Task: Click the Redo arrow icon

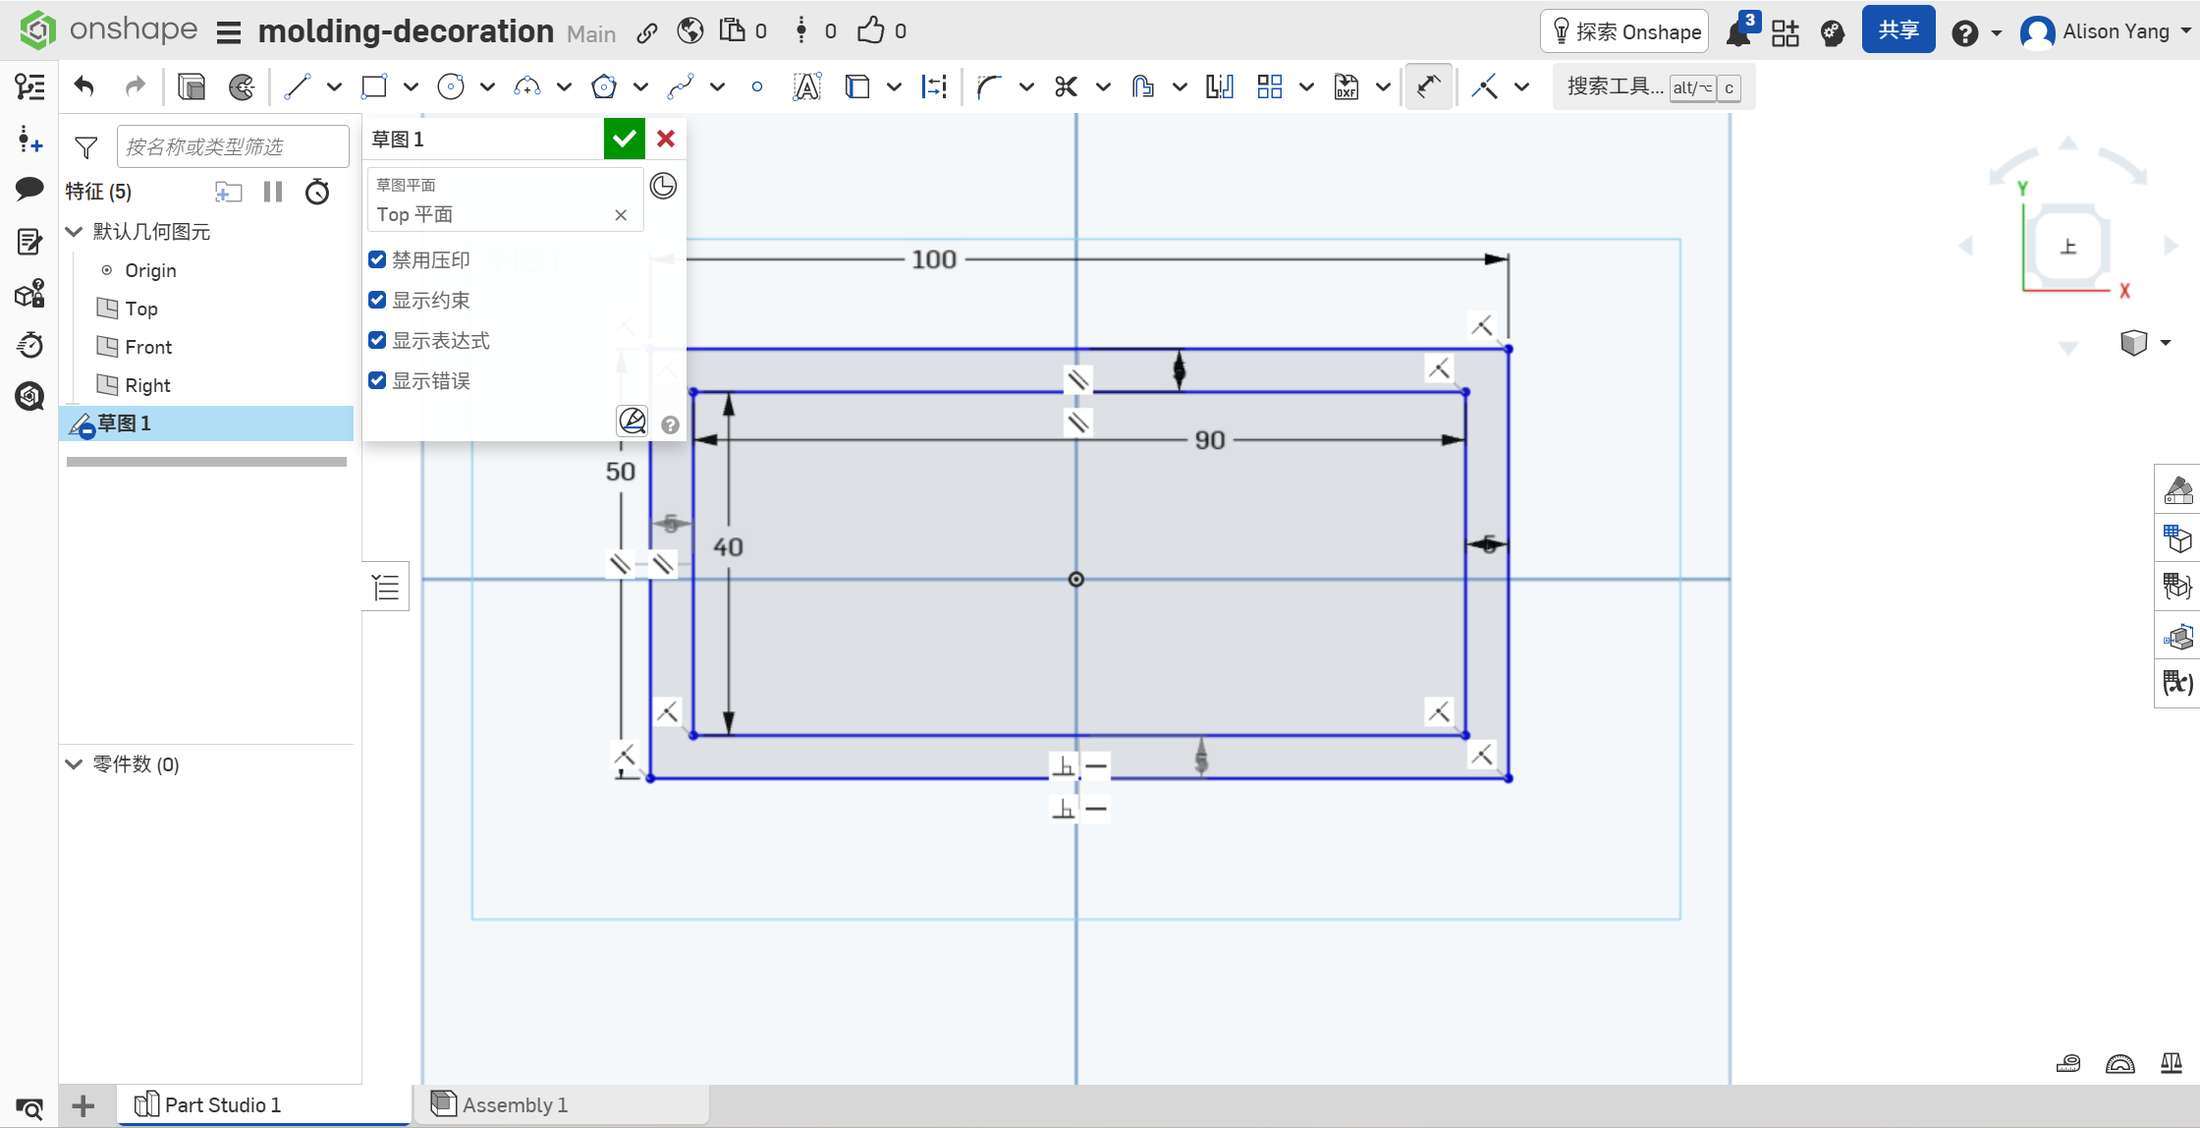Action: 135,87
